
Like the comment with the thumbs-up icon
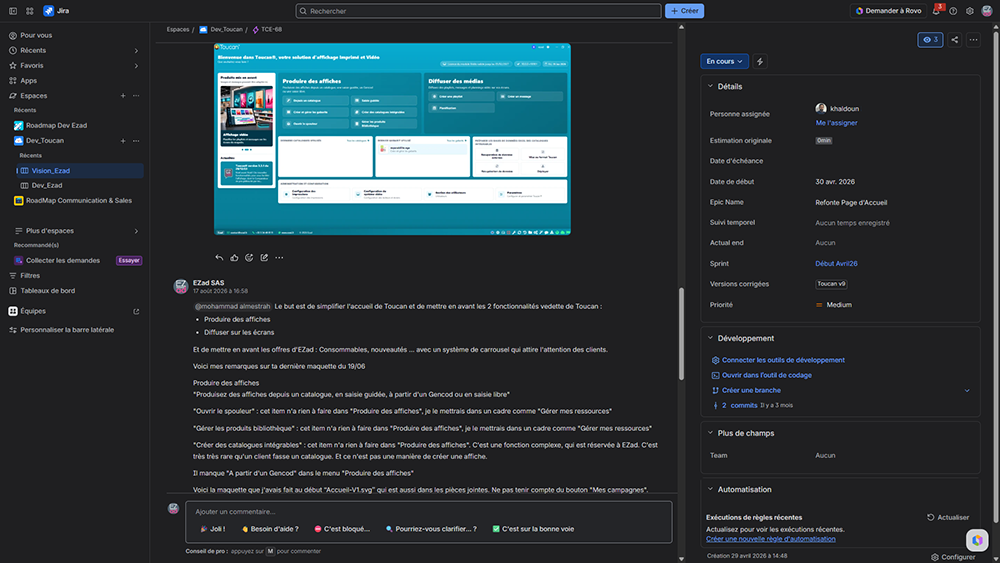coord(234,258)
